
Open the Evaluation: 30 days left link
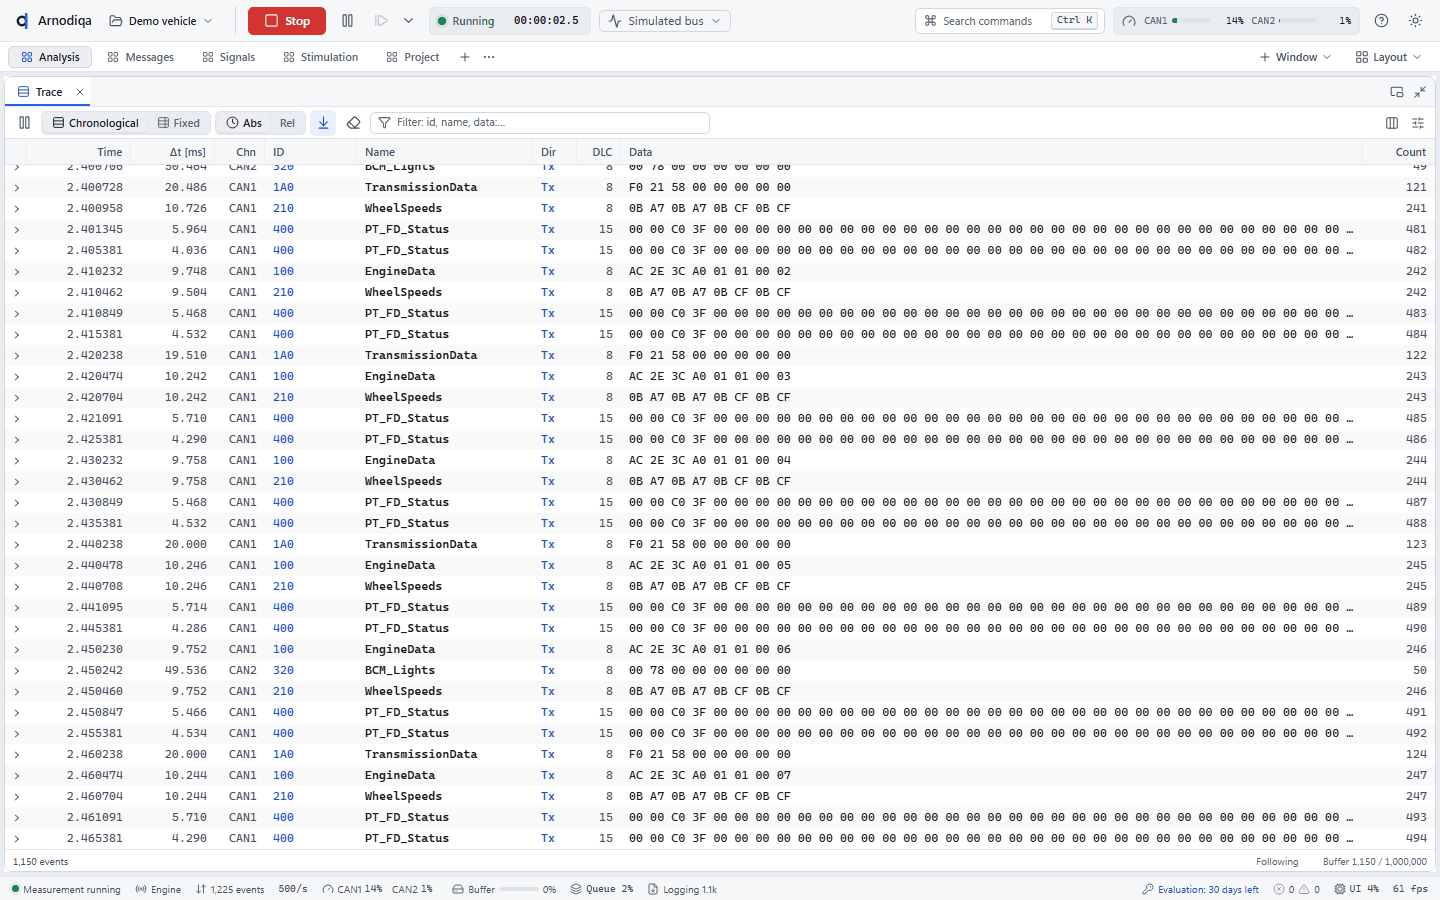[x=1200, y=889]
